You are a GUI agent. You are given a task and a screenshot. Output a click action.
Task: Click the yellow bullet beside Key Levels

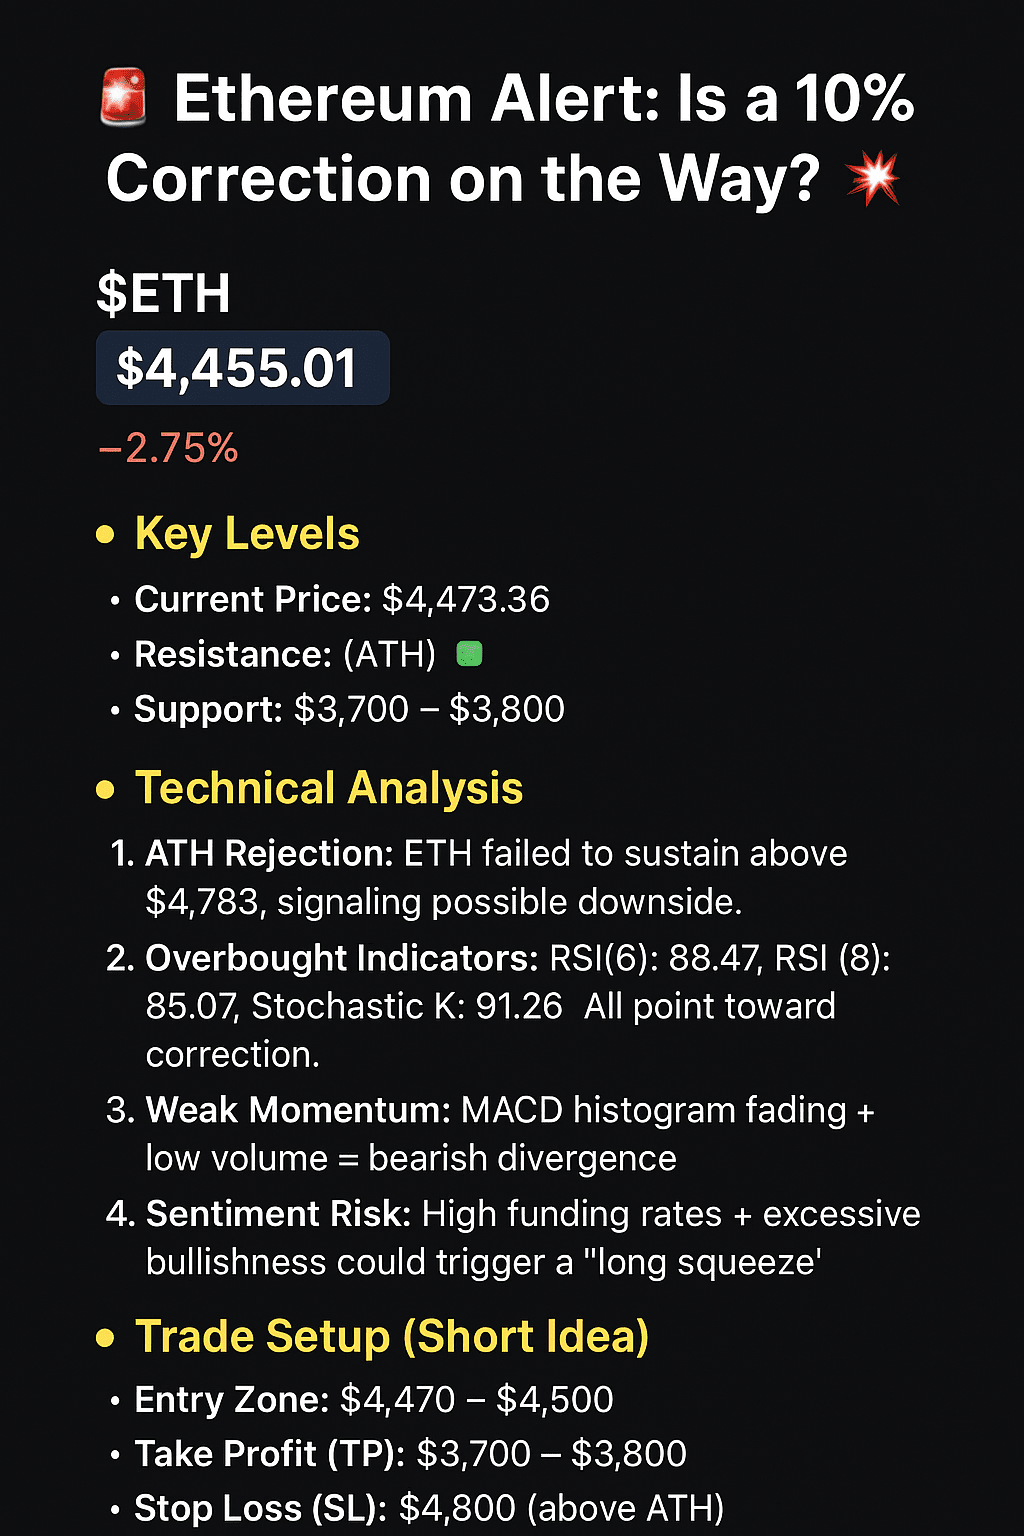click(105, 535)
